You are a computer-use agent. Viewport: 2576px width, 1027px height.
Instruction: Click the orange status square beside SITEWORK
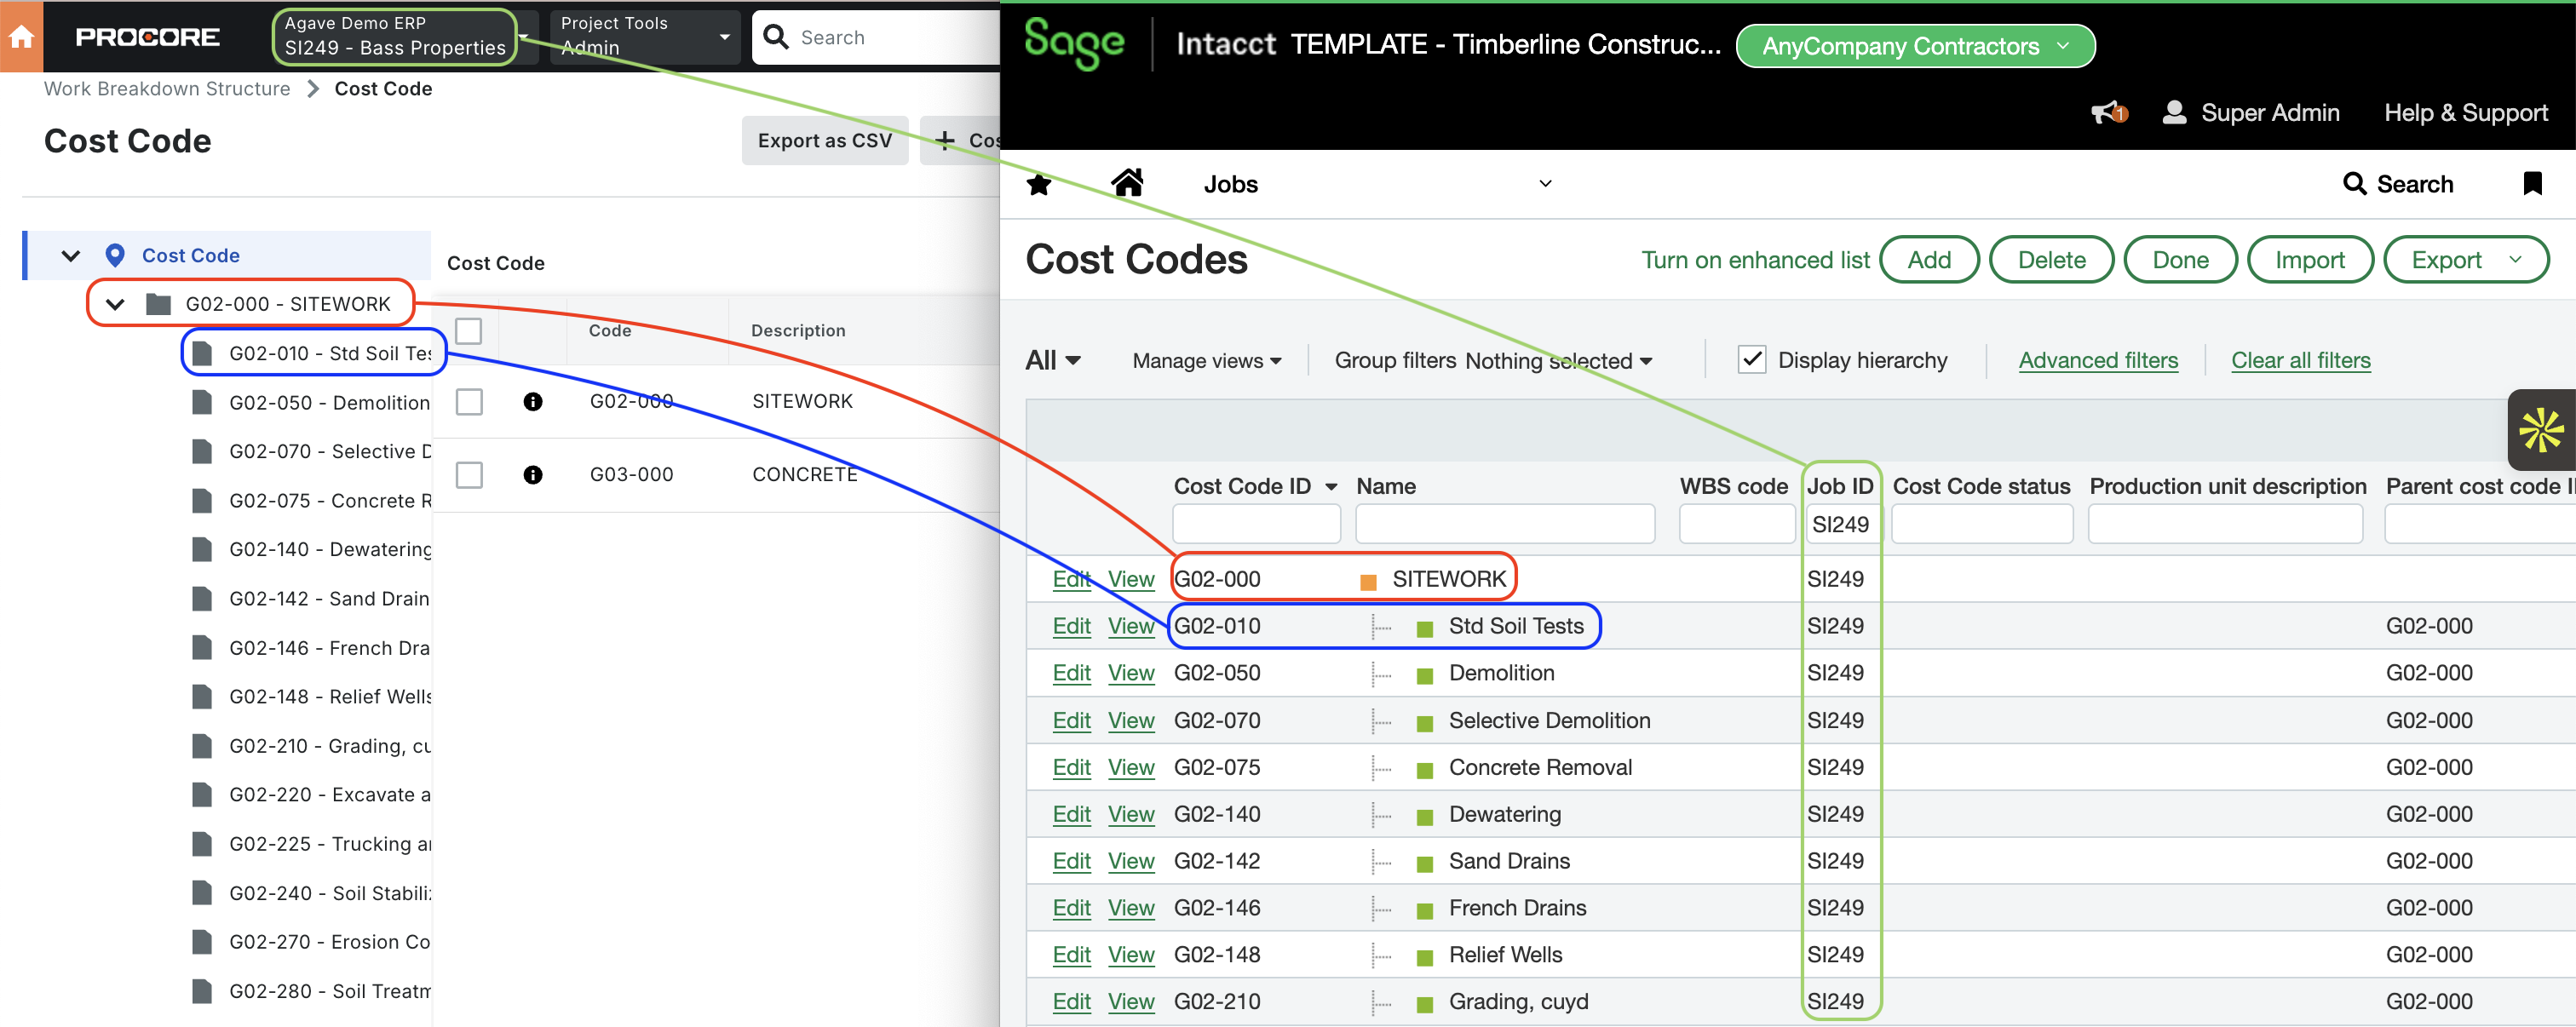click(1367, 579)
